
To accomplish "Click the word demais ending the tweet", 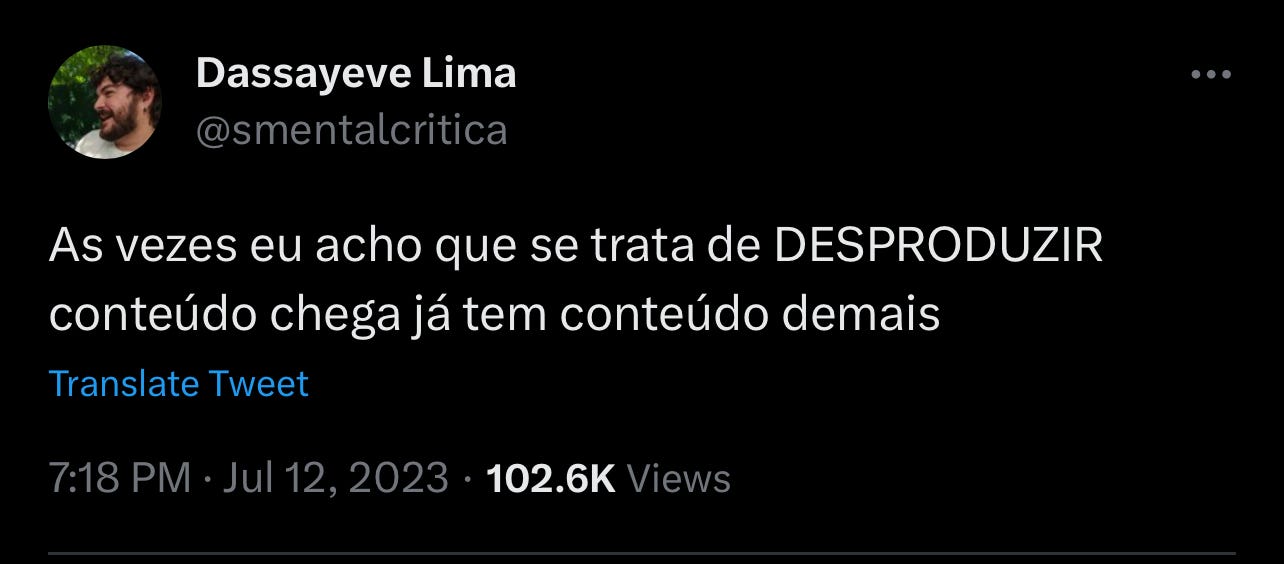I will [861, 315].
